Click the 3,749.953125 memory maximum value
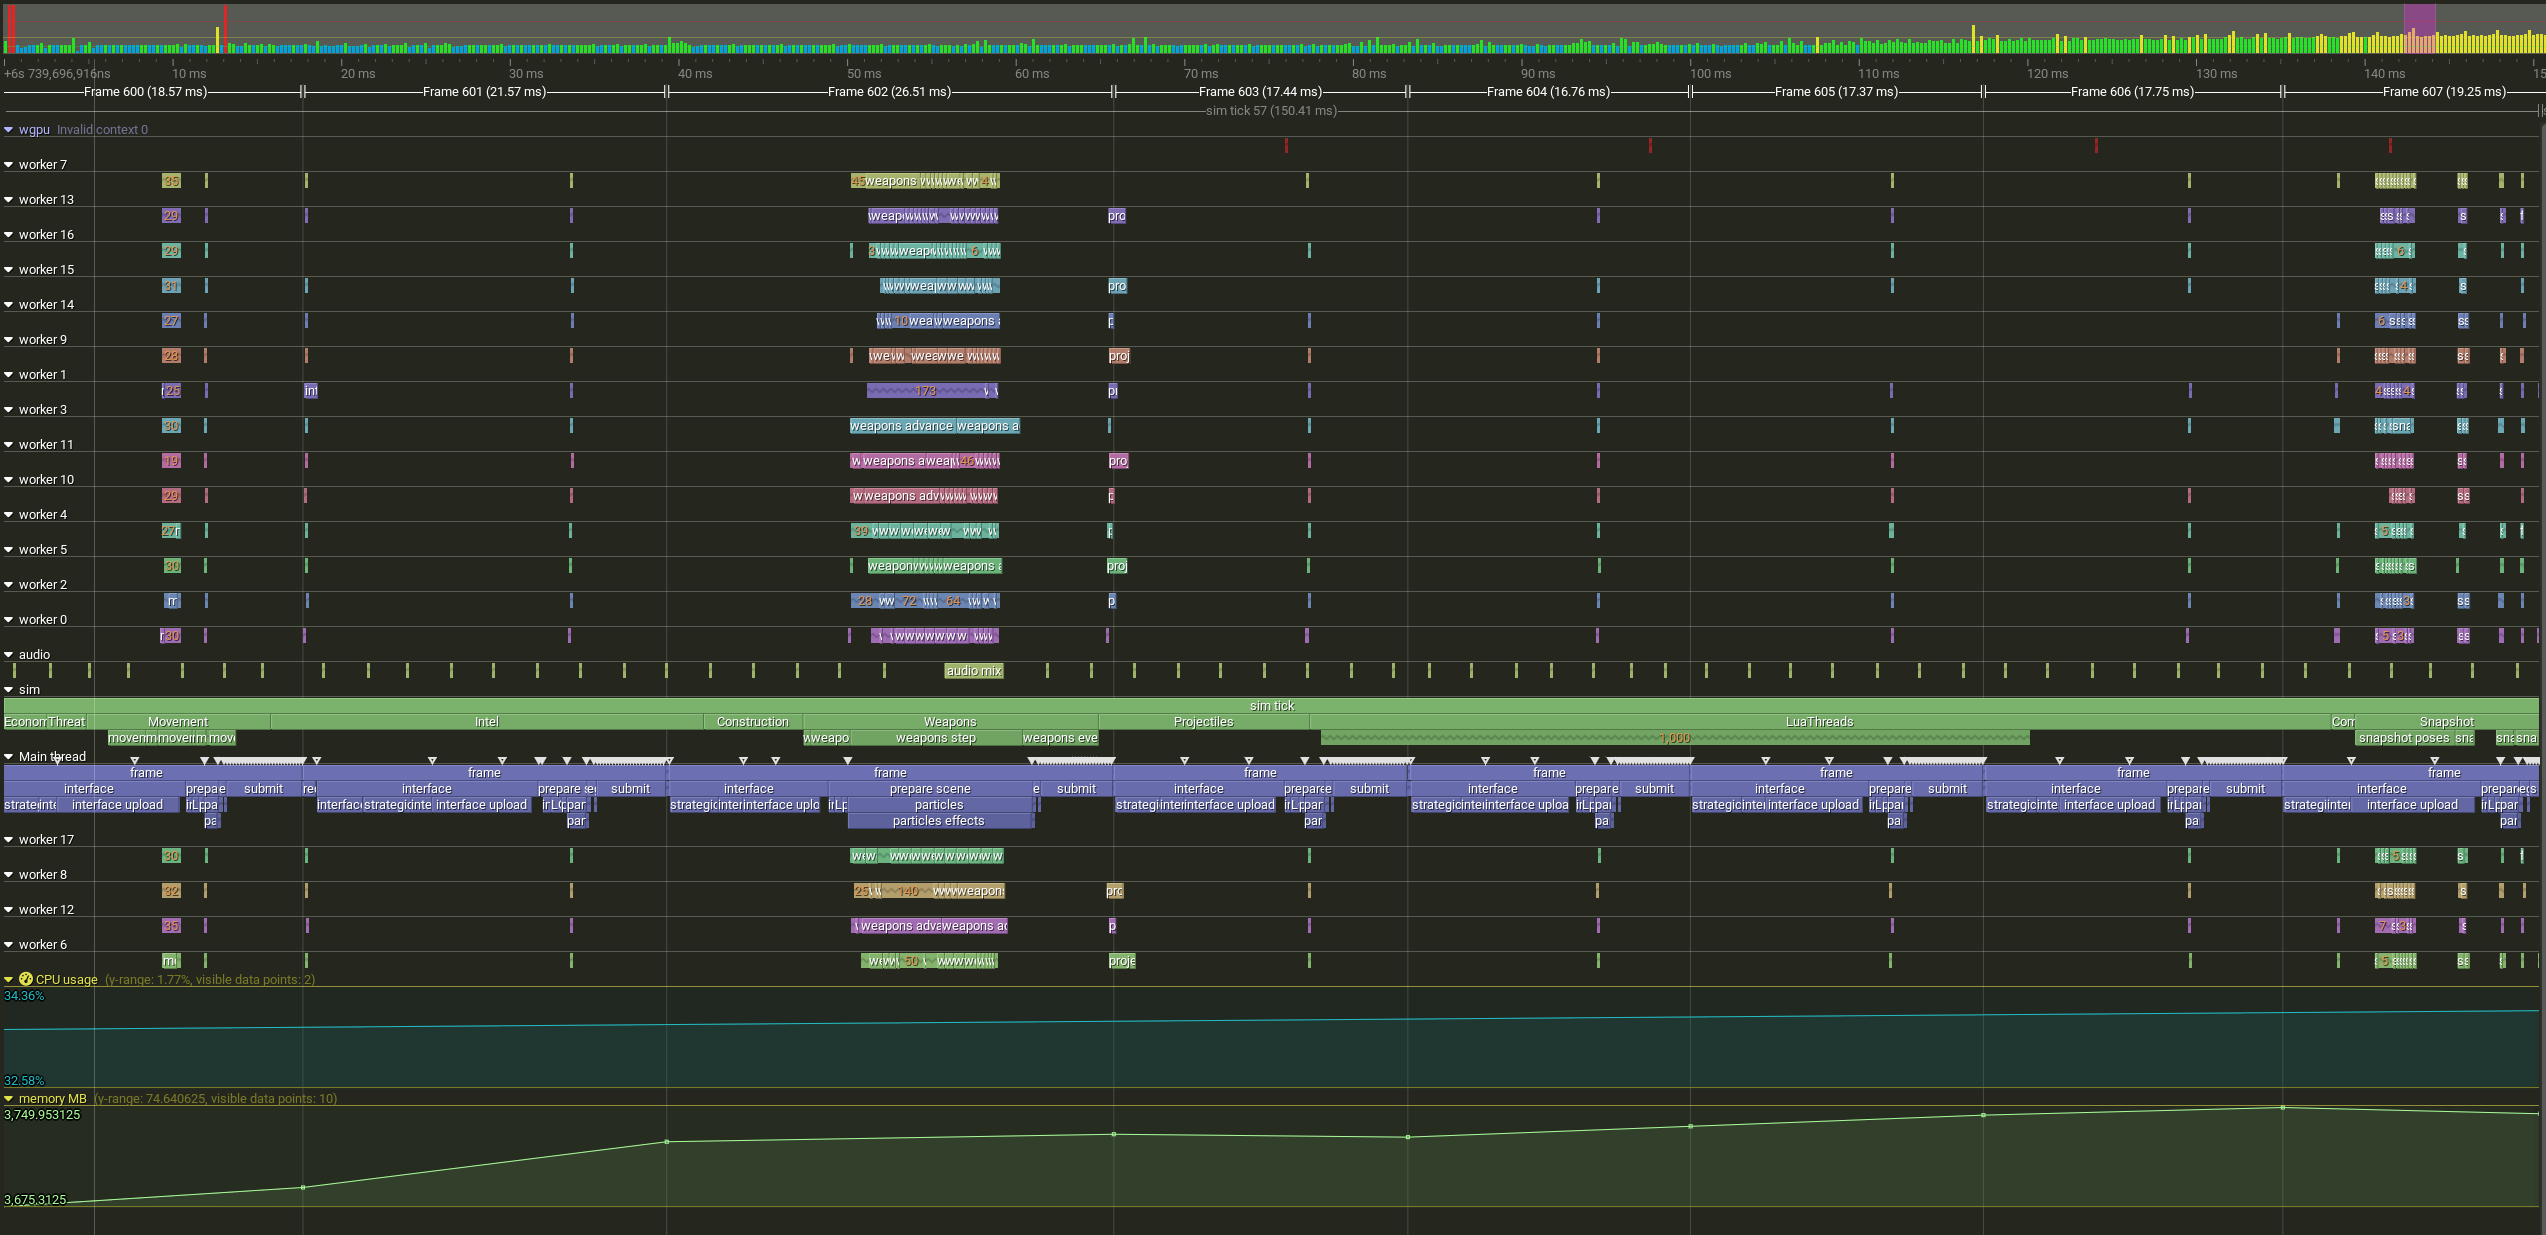The width and height of the screenshot is (2546, 1235). pos(42,1115)
